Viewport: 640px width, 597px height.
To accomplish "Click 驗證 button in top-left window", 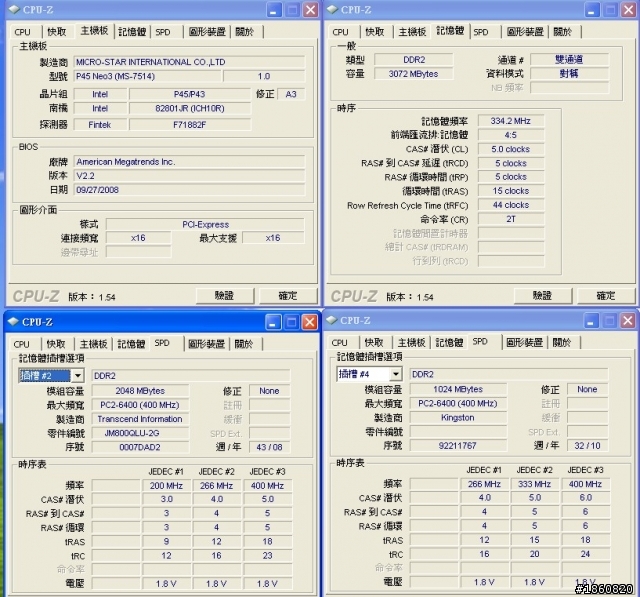I will pyautogui.click(x=224, y=295).
